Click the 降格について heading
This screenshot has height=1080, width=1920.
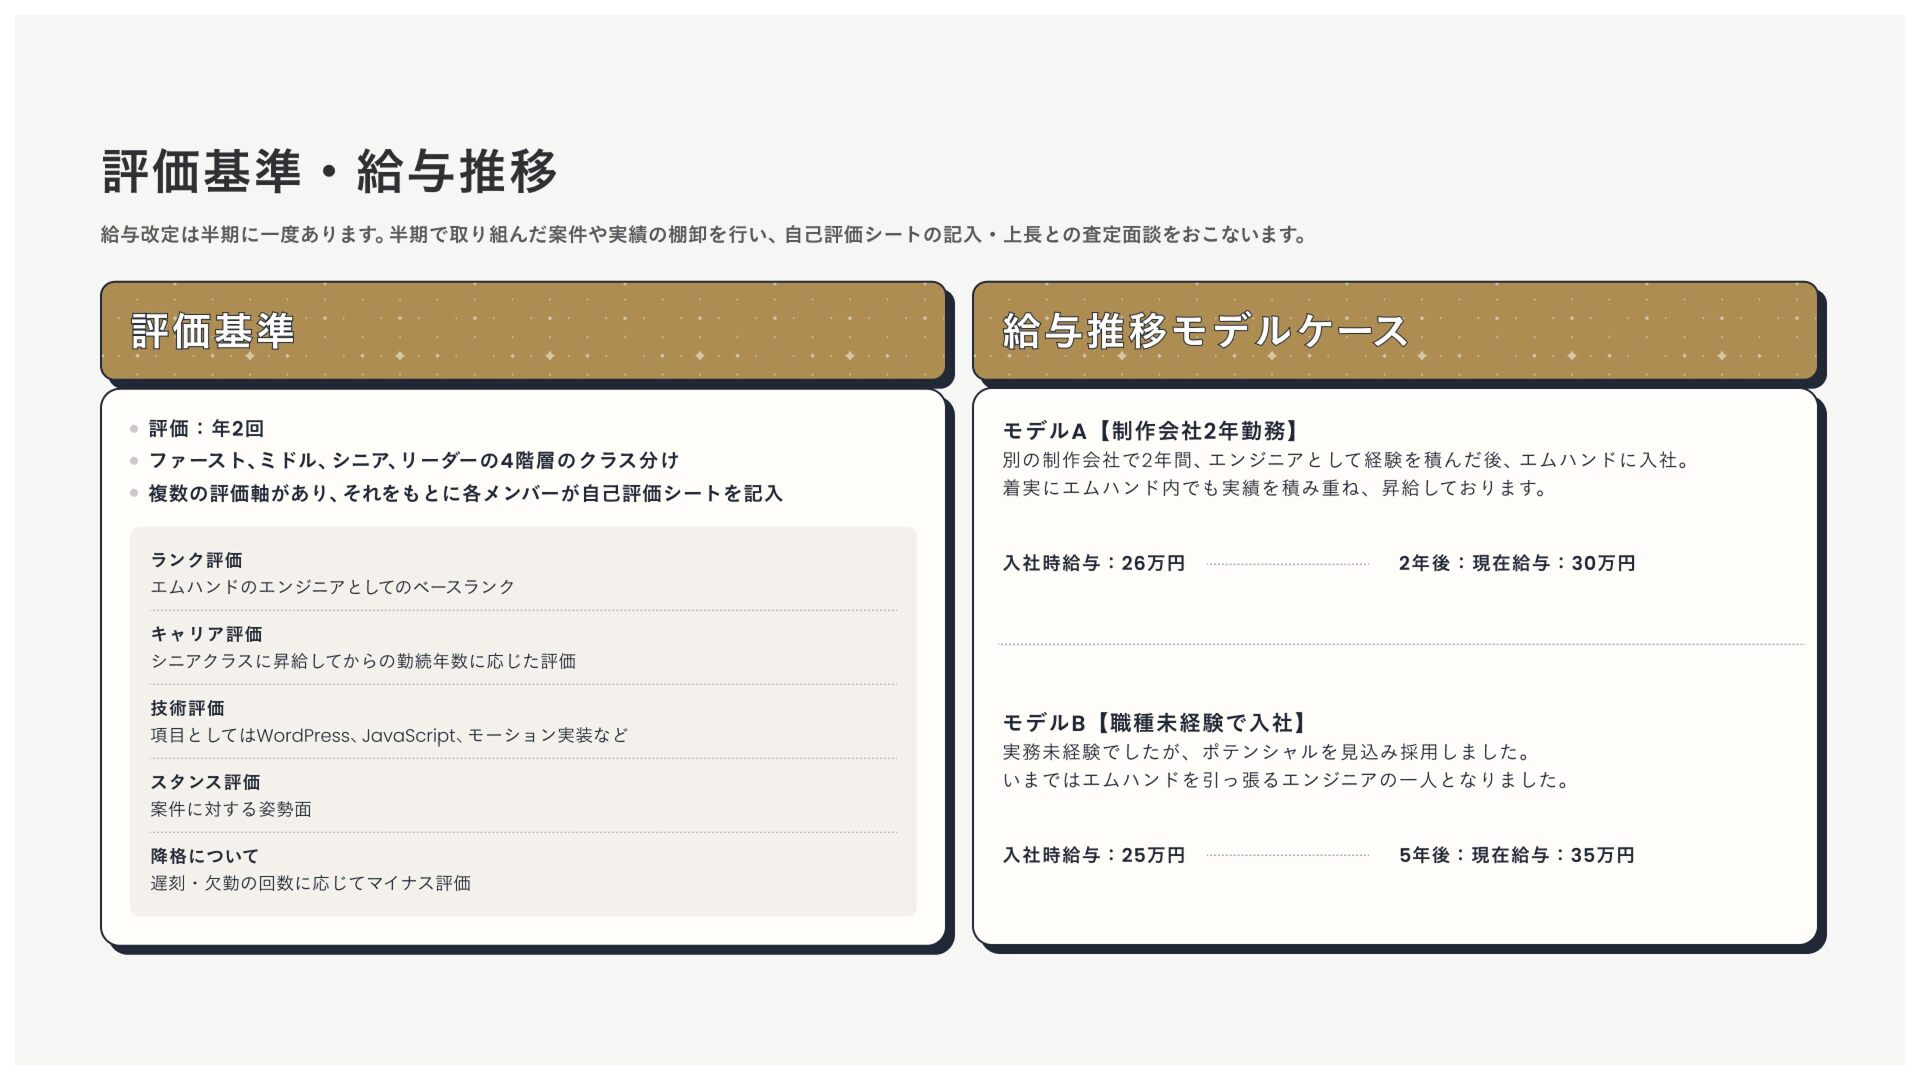click(x=205, y=856)
